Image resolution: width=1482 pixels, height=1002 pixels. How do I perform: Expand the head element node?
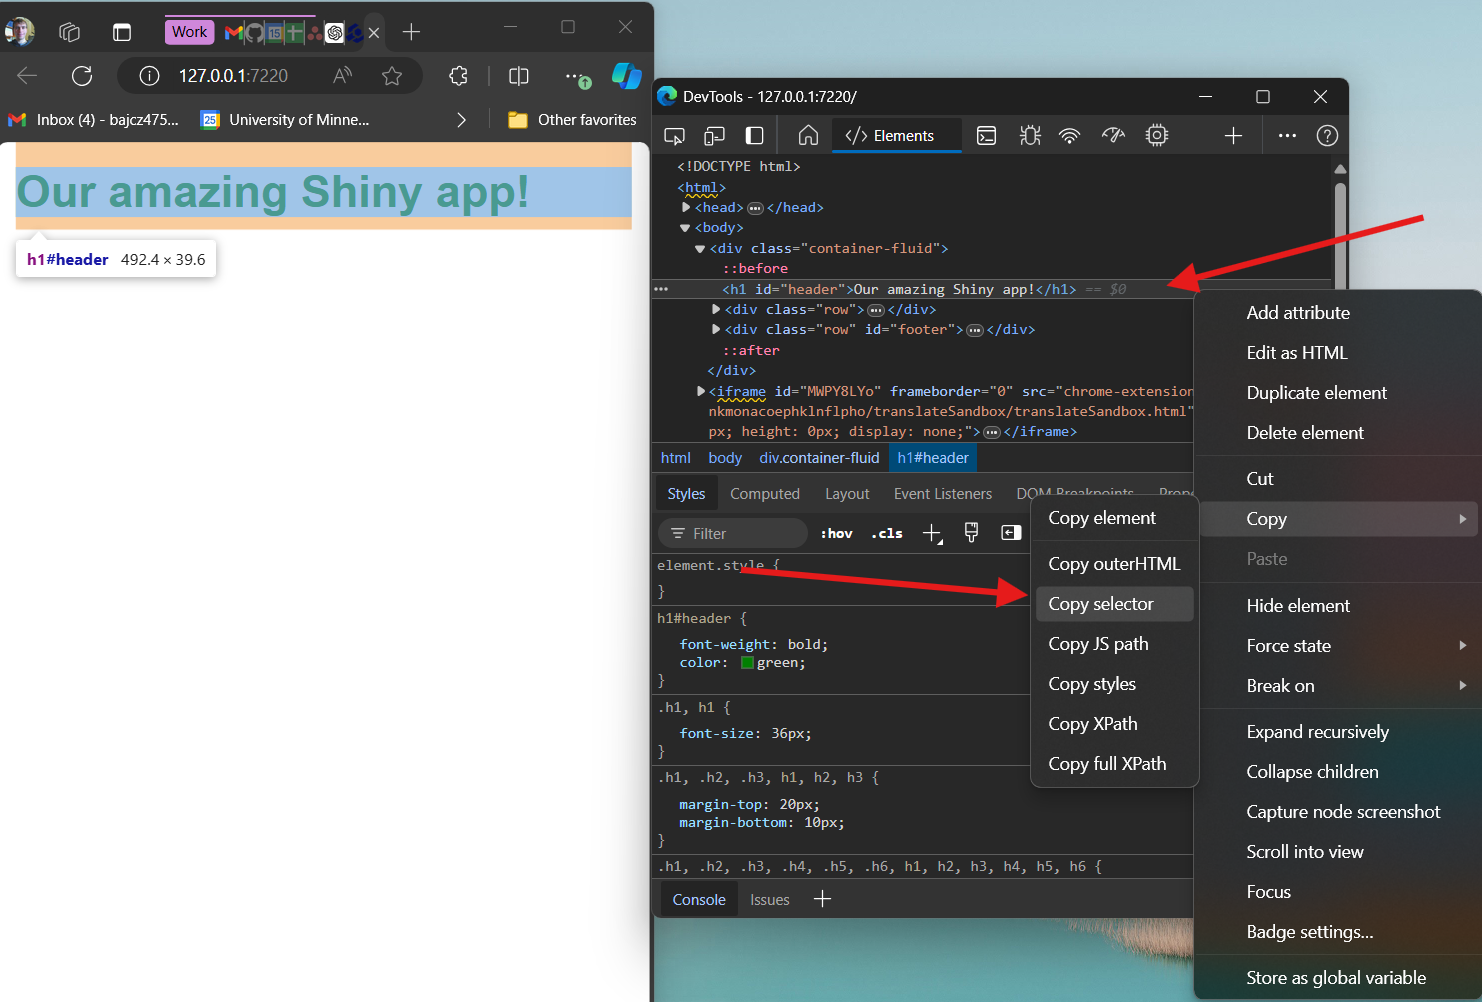[685, 207]
